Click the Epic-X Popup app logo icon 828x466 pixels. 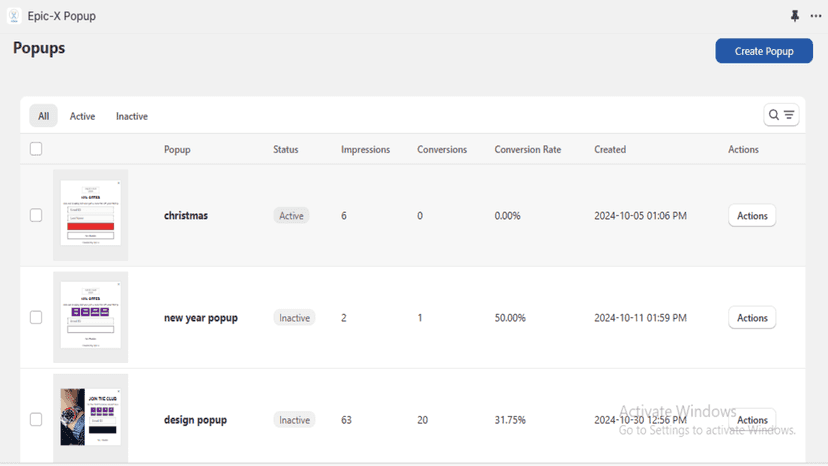point(14,16)
